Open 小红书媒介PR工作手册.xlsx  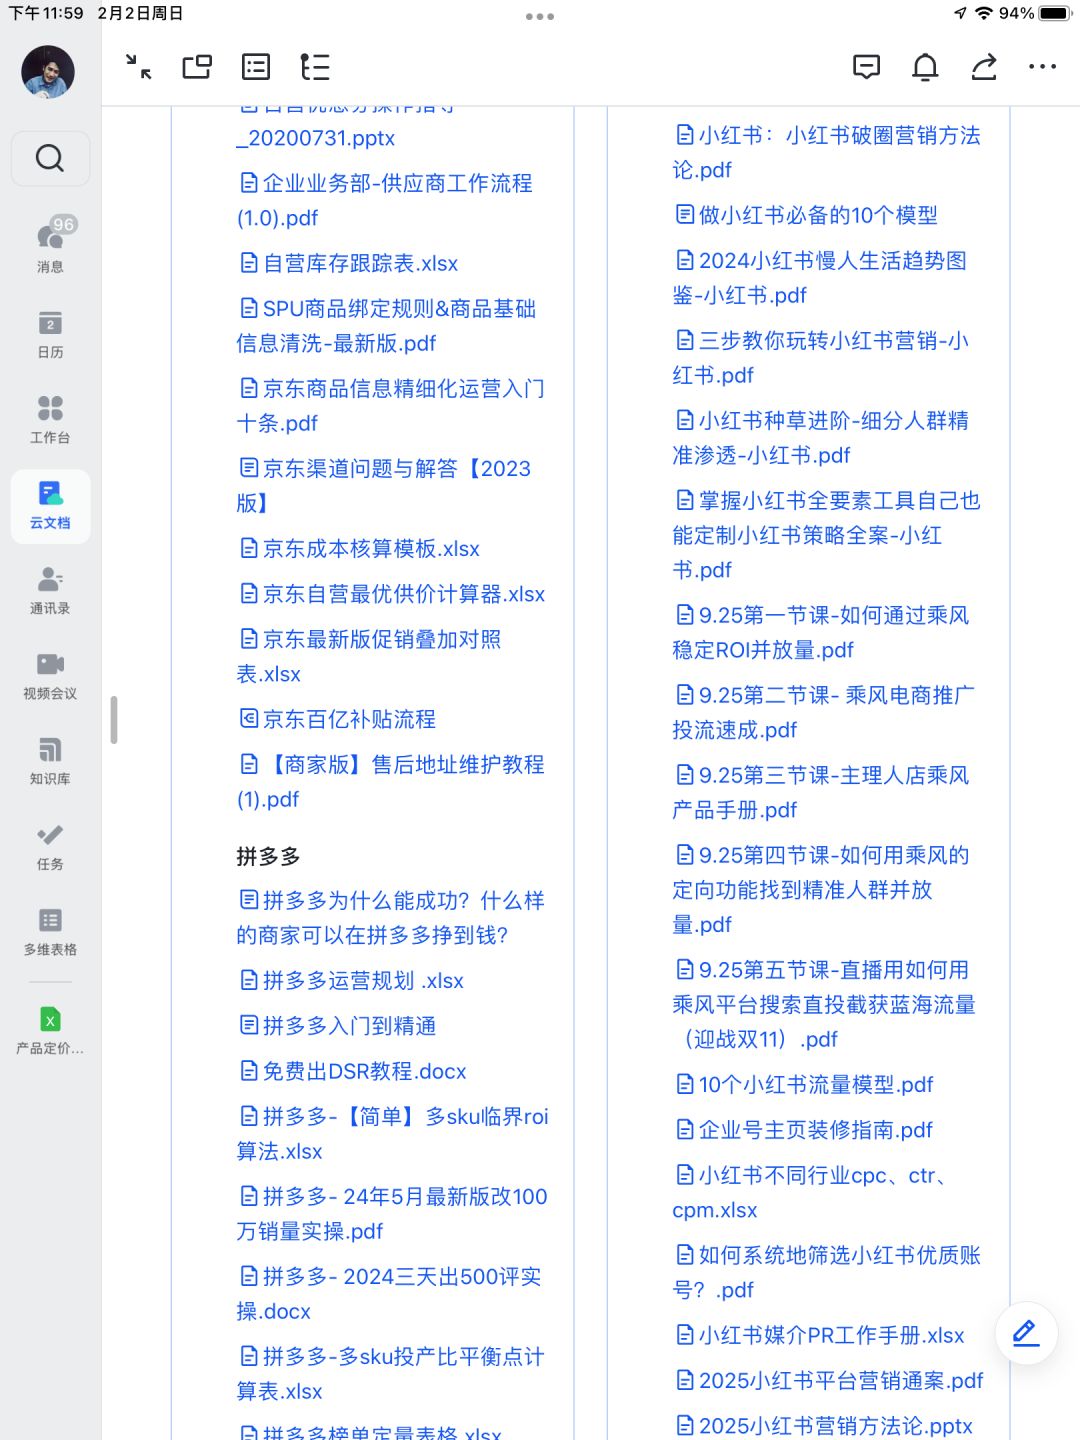pos(820,1335)
